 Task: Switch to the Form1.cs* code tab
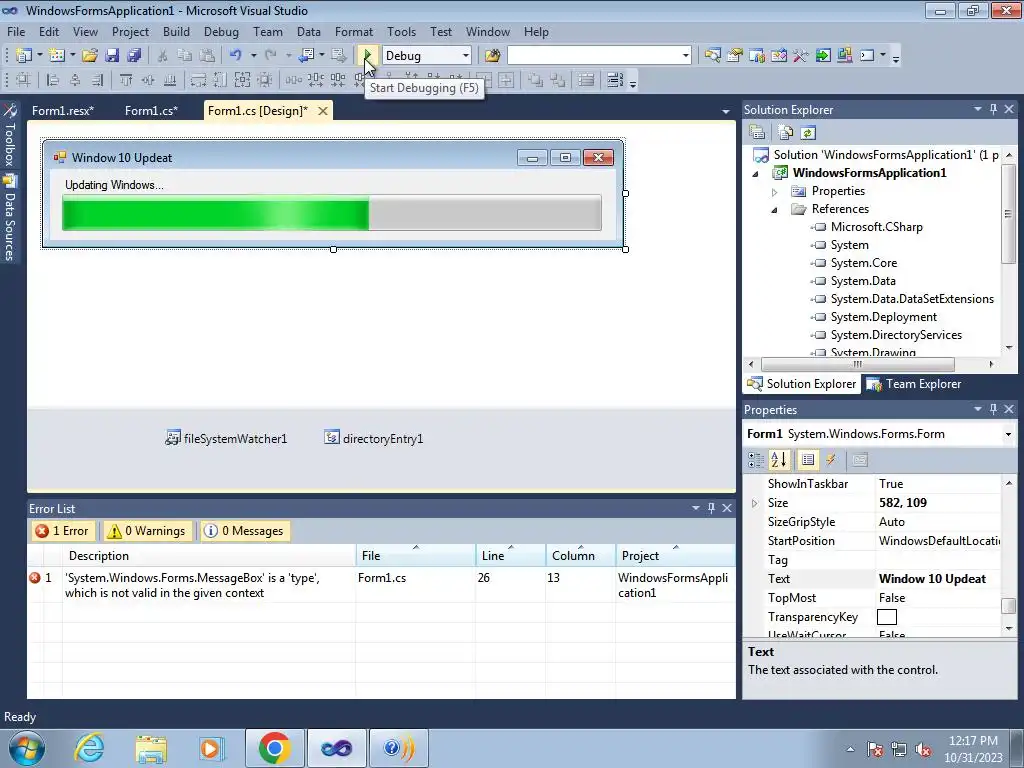(x=151, y=111)
